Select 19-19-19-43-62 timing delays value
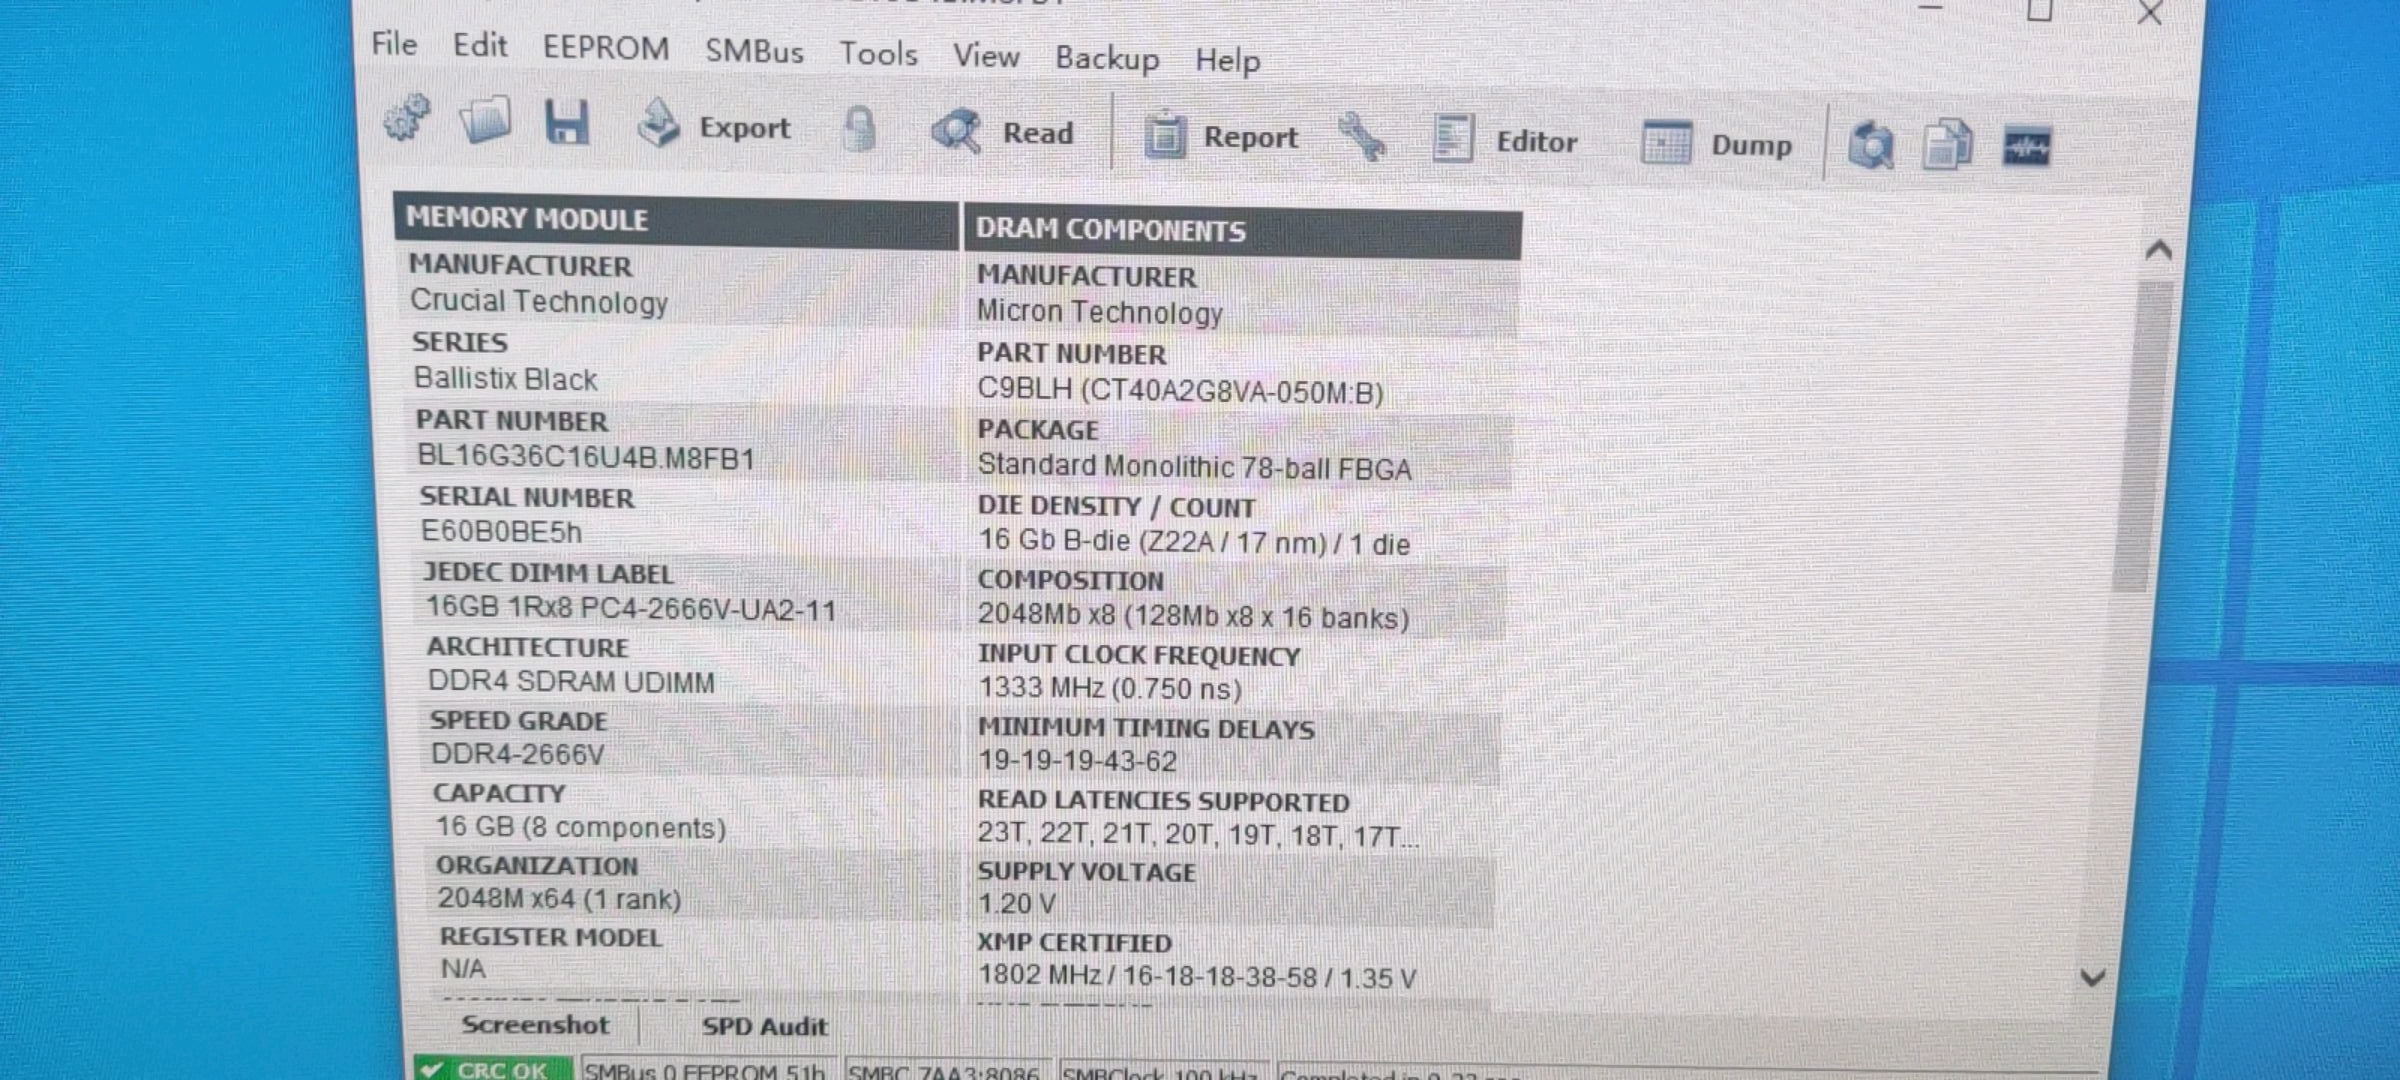 1077,761
